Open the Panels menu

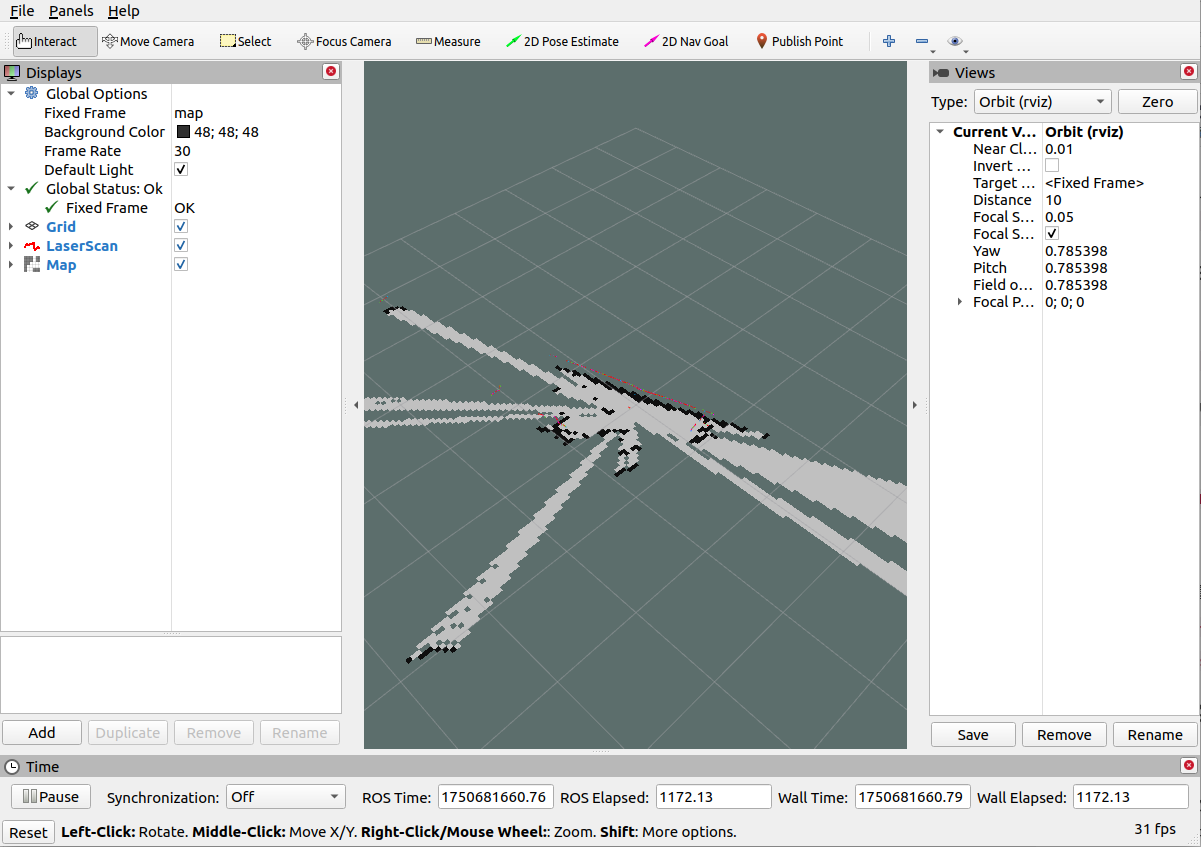point(71,11)
